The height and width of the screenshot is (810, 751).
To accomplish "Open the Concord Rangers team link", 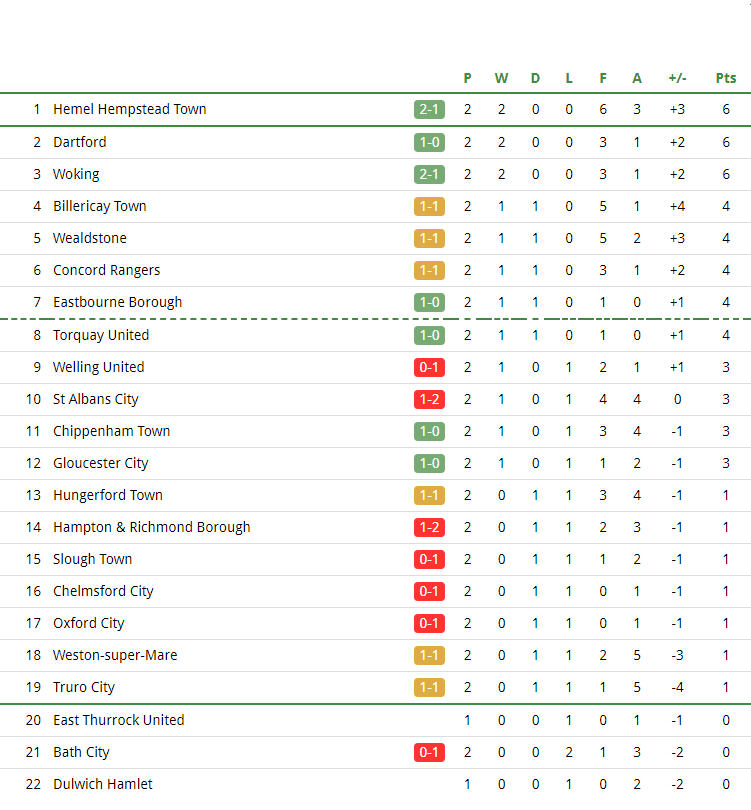I will coord(106,270).
